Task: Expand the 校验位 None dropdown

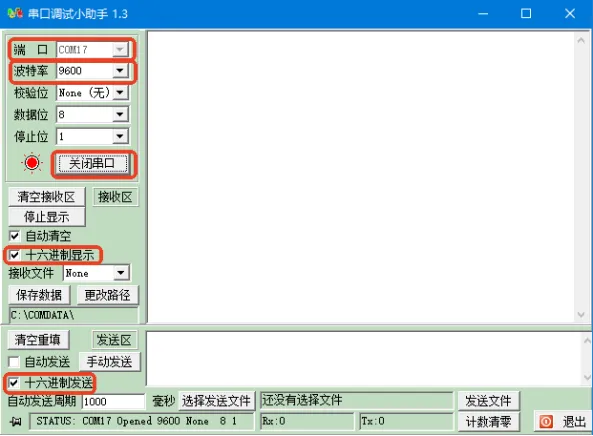Action: coord(120,92)
